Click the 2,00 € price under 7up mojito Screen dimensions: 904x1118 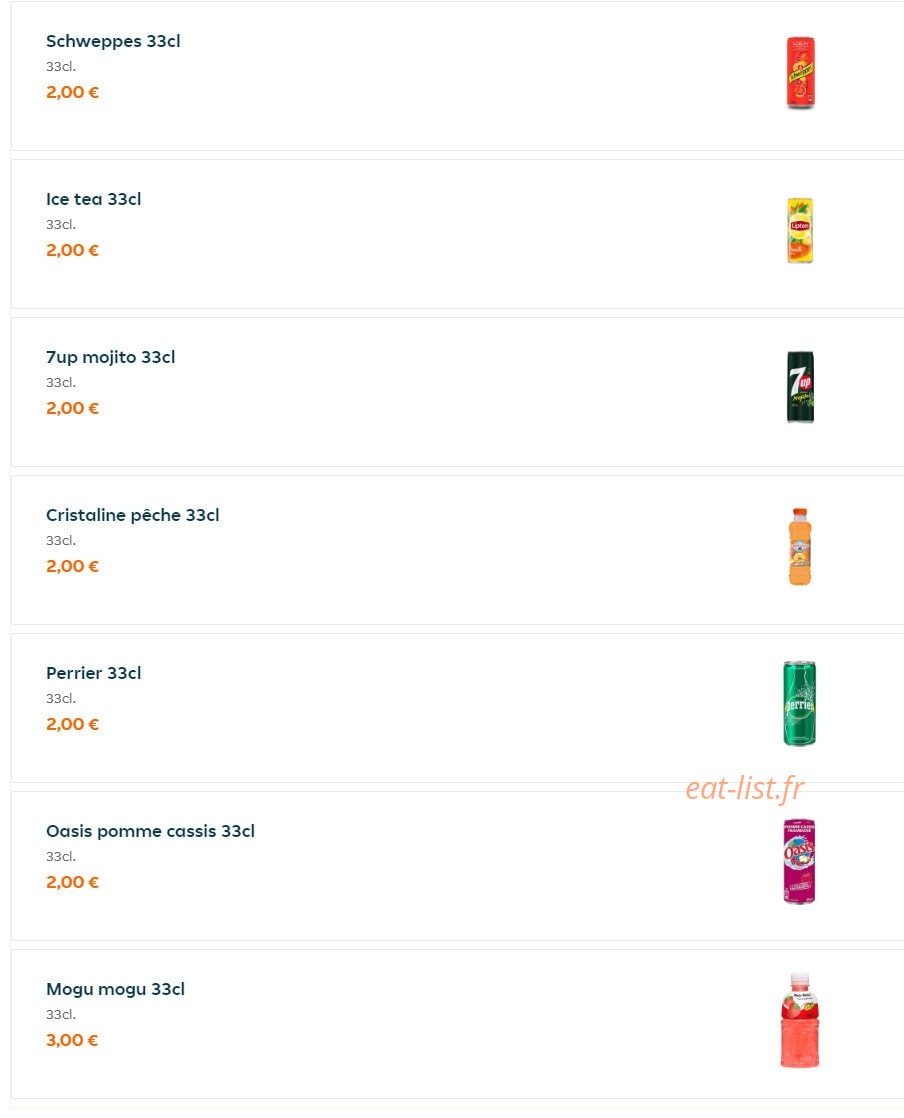point(72,409)
